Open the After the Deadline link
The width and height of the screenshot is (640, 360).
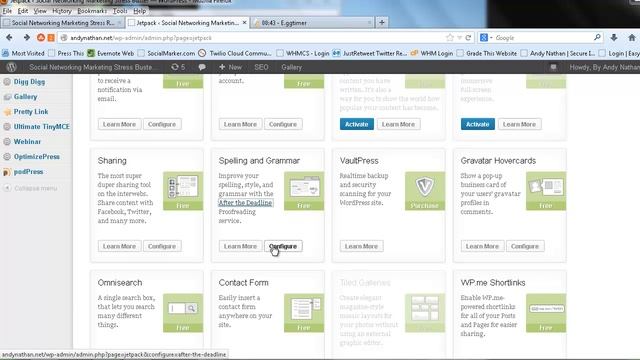[x=245, y=202]
